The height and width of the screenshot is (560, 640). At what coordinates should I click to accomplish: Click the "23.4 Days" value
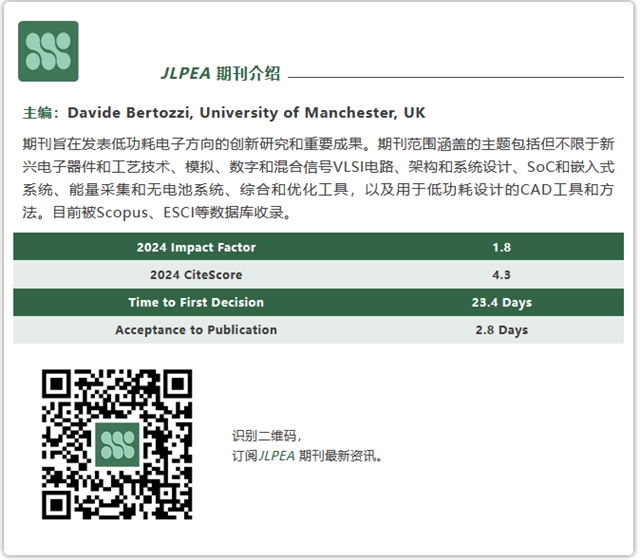(x=501, y=302)
